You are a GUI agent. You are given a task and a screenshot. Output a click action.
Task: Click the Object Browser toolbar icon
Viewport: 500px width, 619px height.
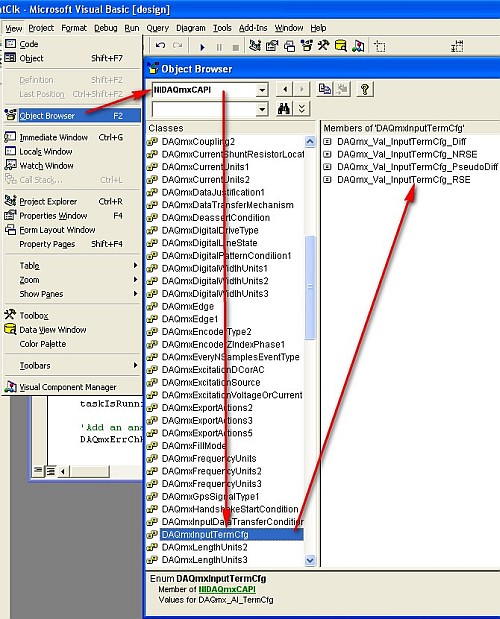coord(307,46)
